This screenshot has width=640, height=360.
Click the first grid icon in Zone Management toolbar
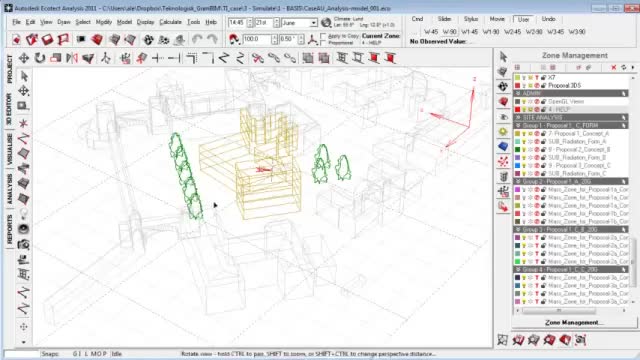517,67
